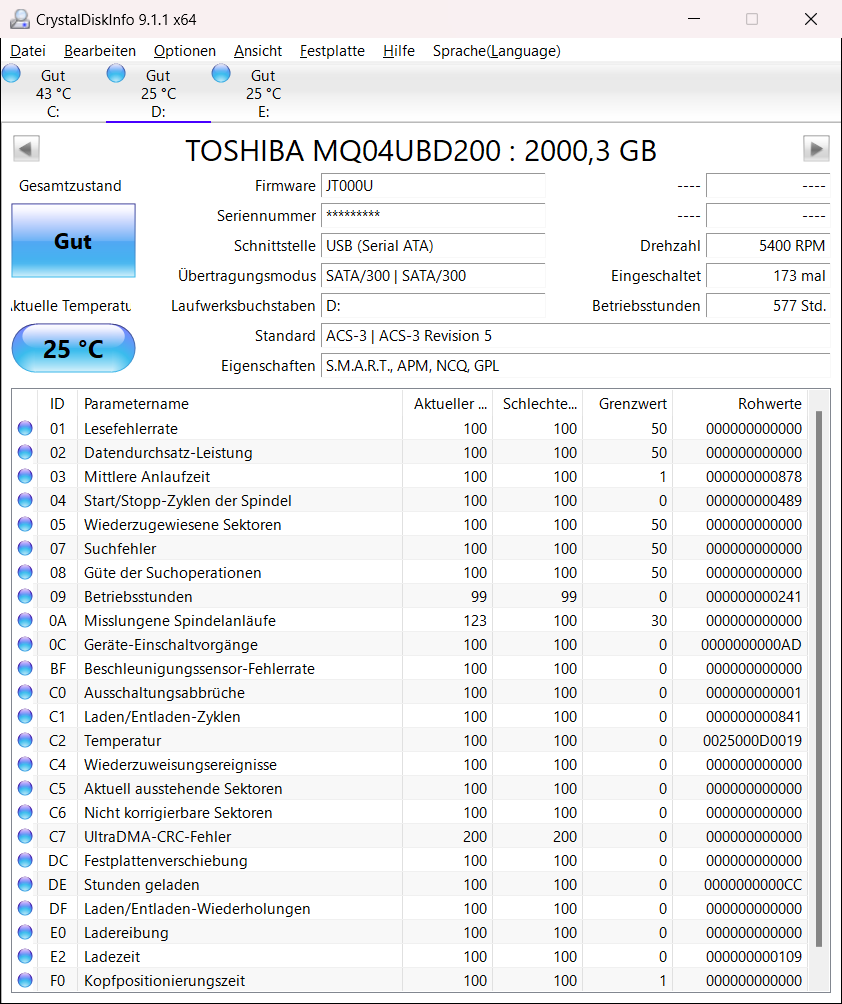Screen dimensions: 842x1004
Task: Select the Start/Stopp-Zyklen der Spindel row
Action: point(410,501)
